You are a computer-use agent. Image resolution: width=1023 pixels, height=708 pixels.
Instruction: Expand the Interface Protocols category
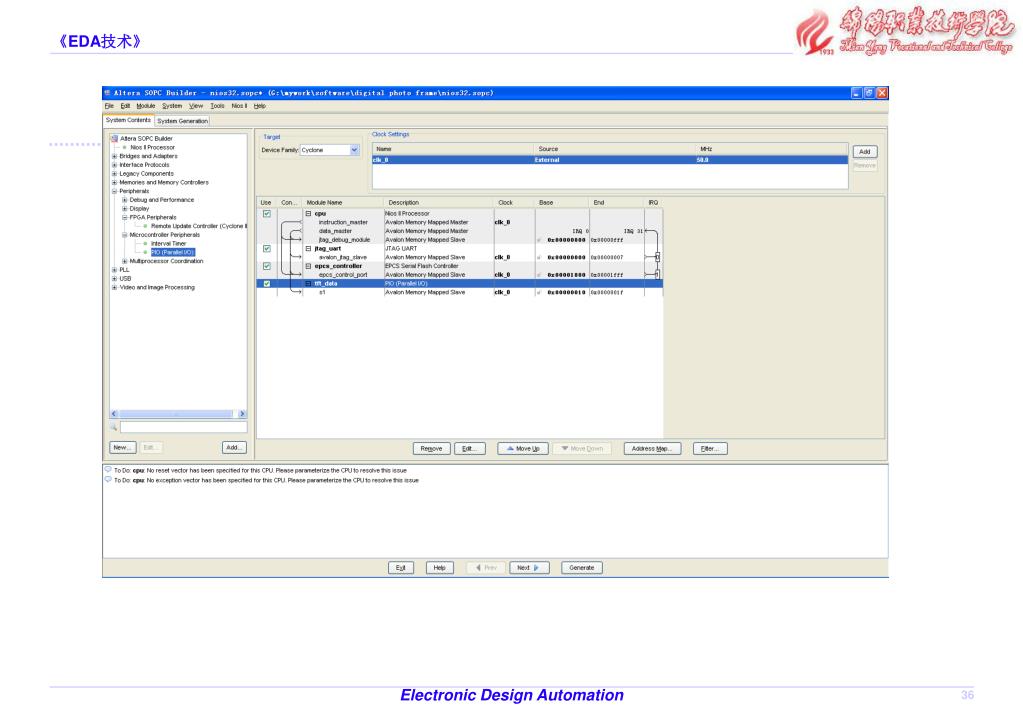[115, 165]
